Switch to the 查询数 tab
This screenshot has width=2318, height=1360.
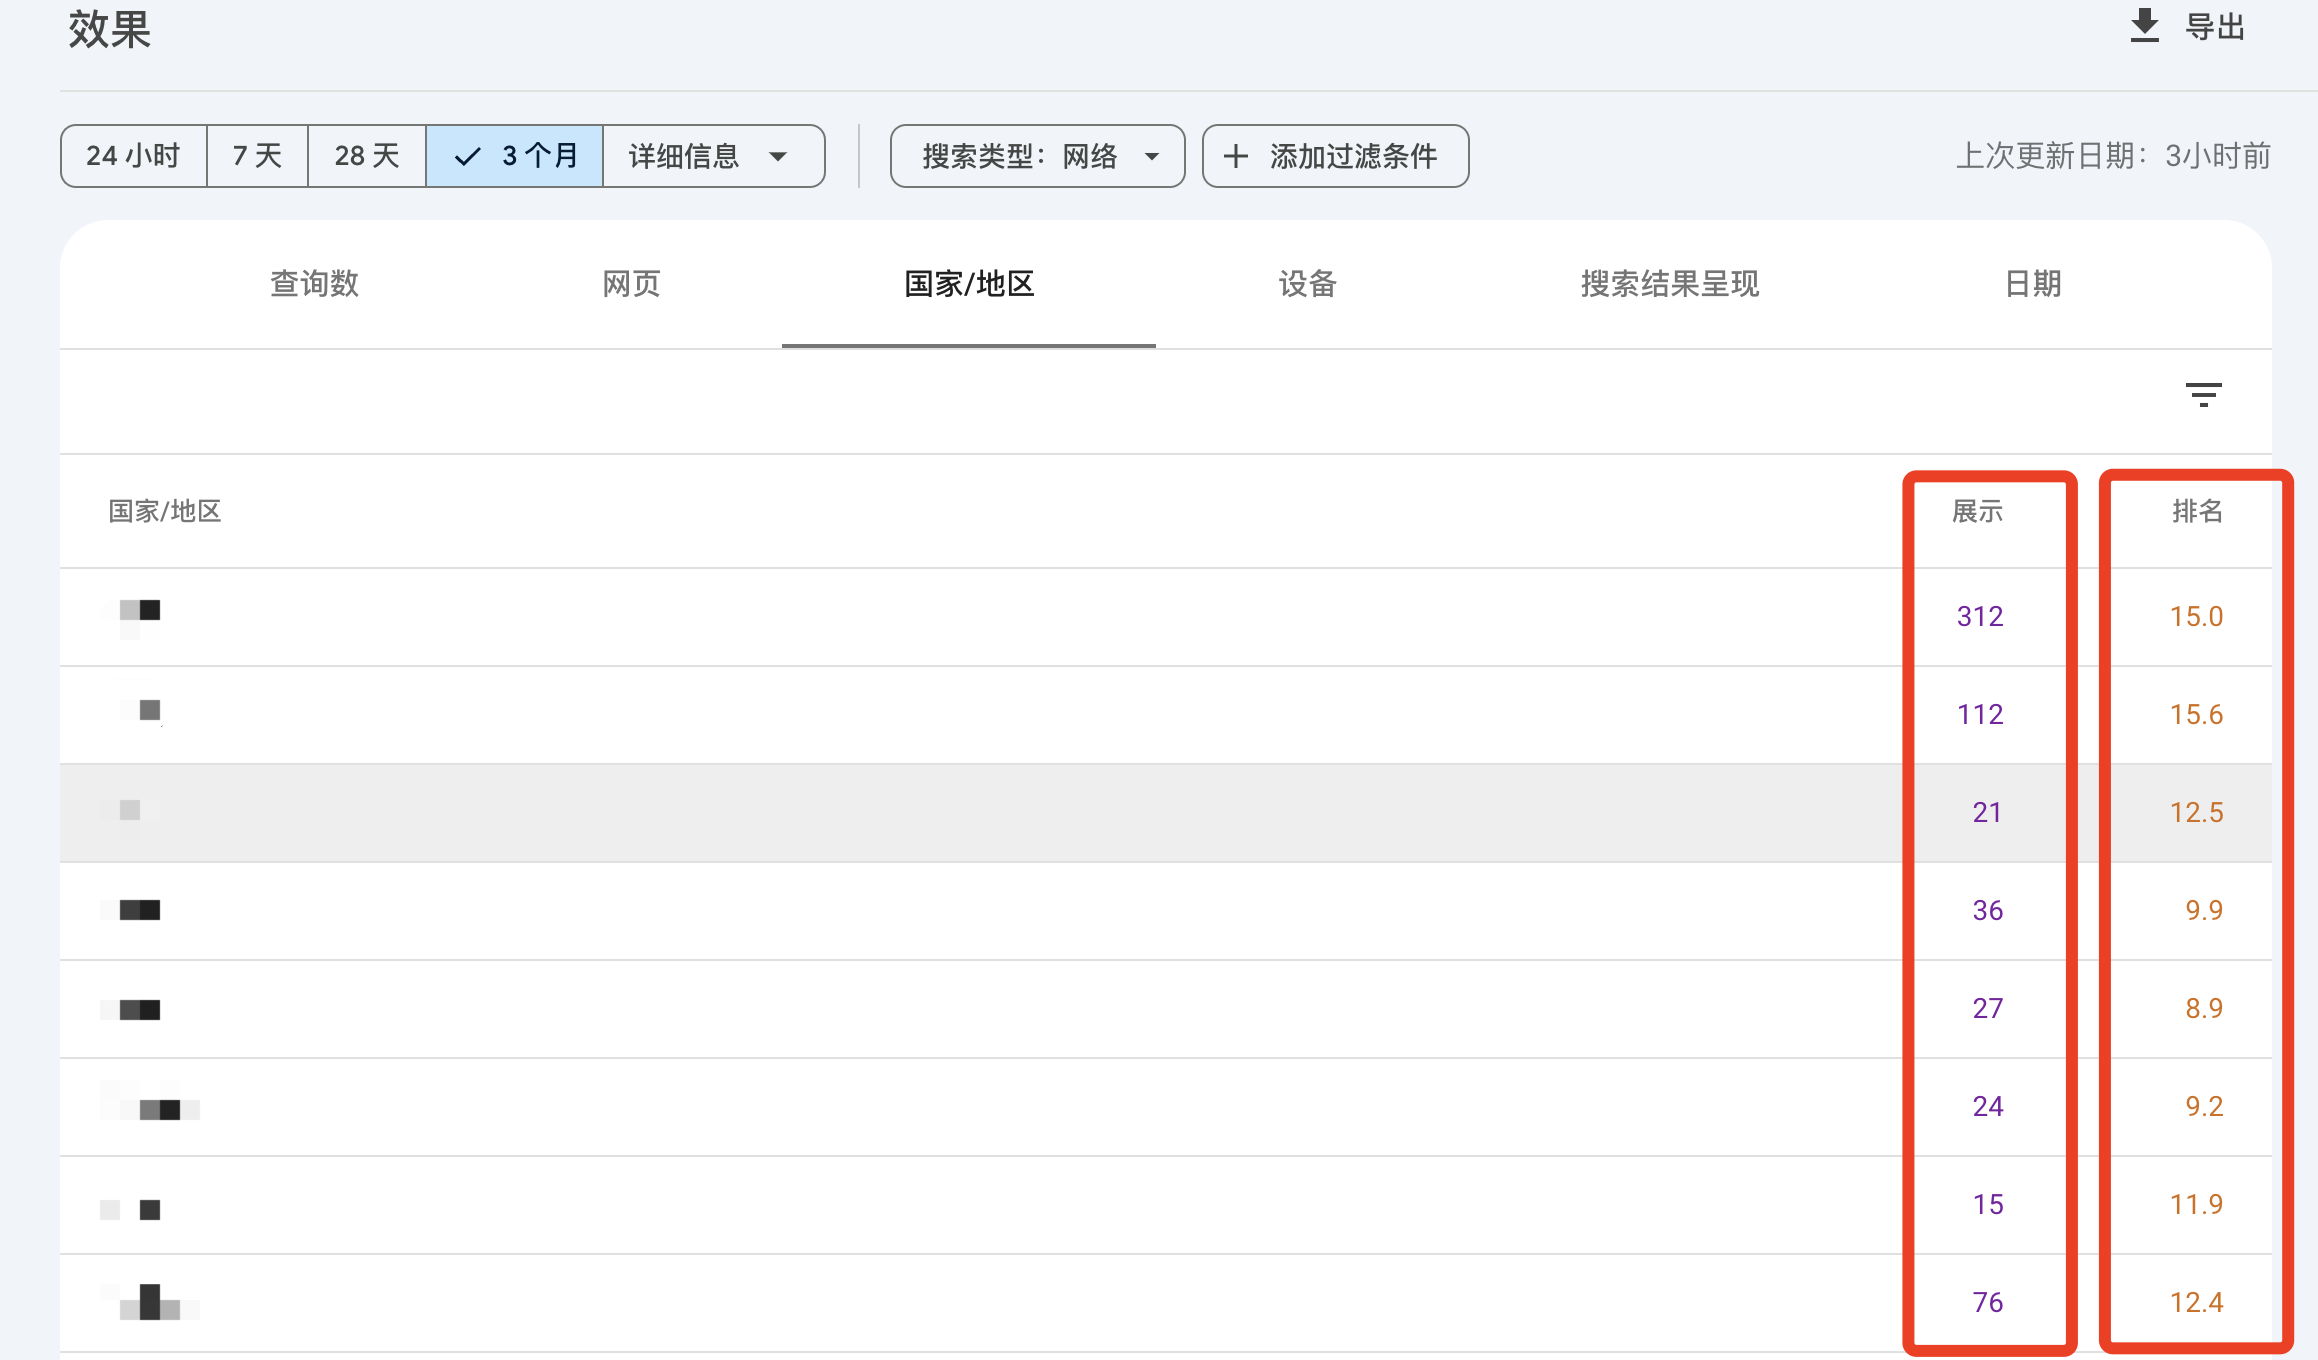tap(314, 284)
